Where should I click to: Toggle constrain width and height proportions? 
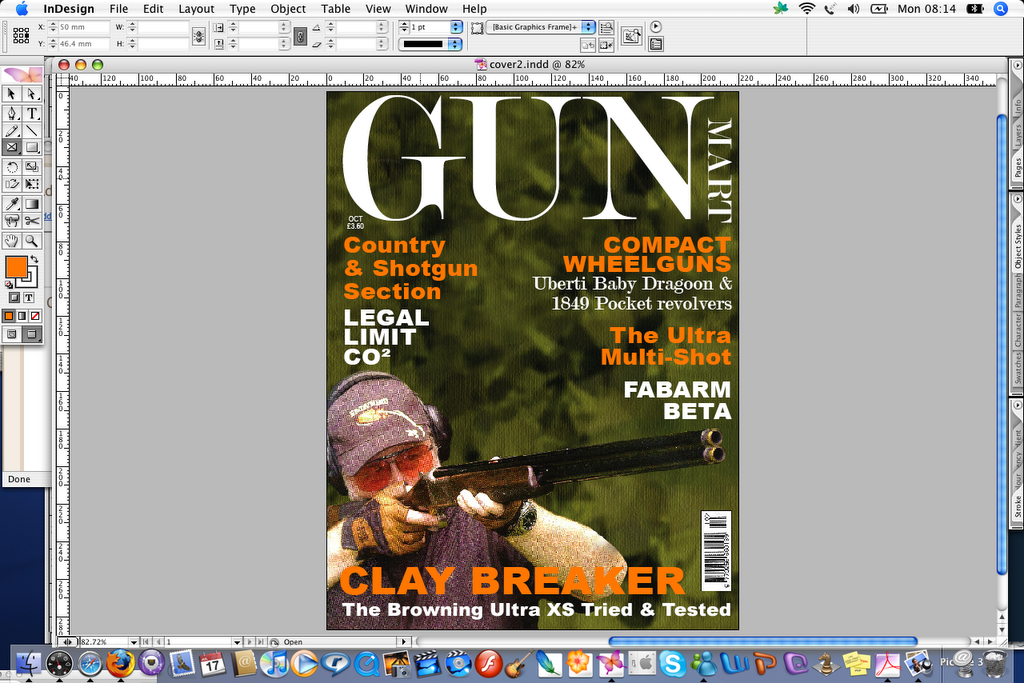coord(199,37)
